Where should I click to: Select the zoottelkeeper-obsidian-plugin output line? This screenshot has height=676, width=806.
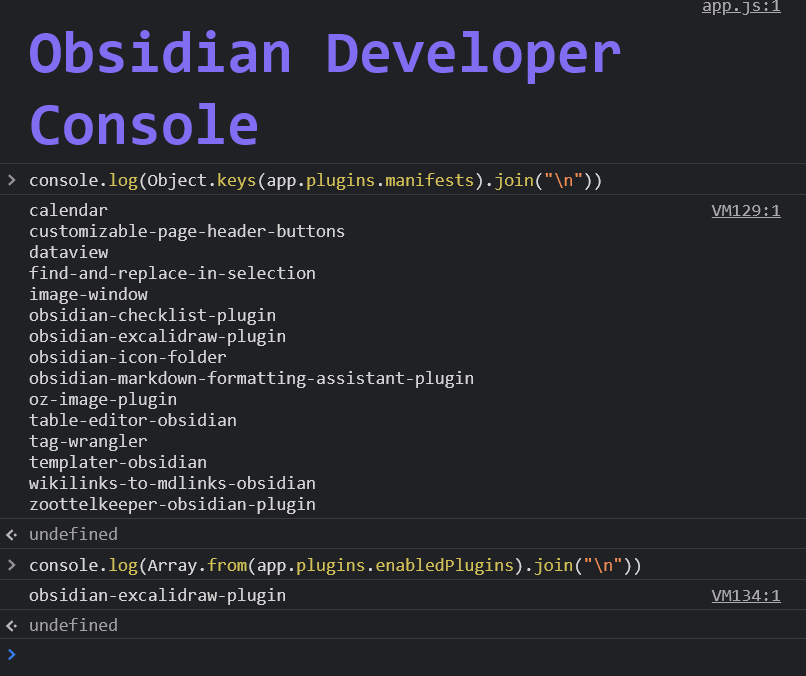click(x=173, y=504)
